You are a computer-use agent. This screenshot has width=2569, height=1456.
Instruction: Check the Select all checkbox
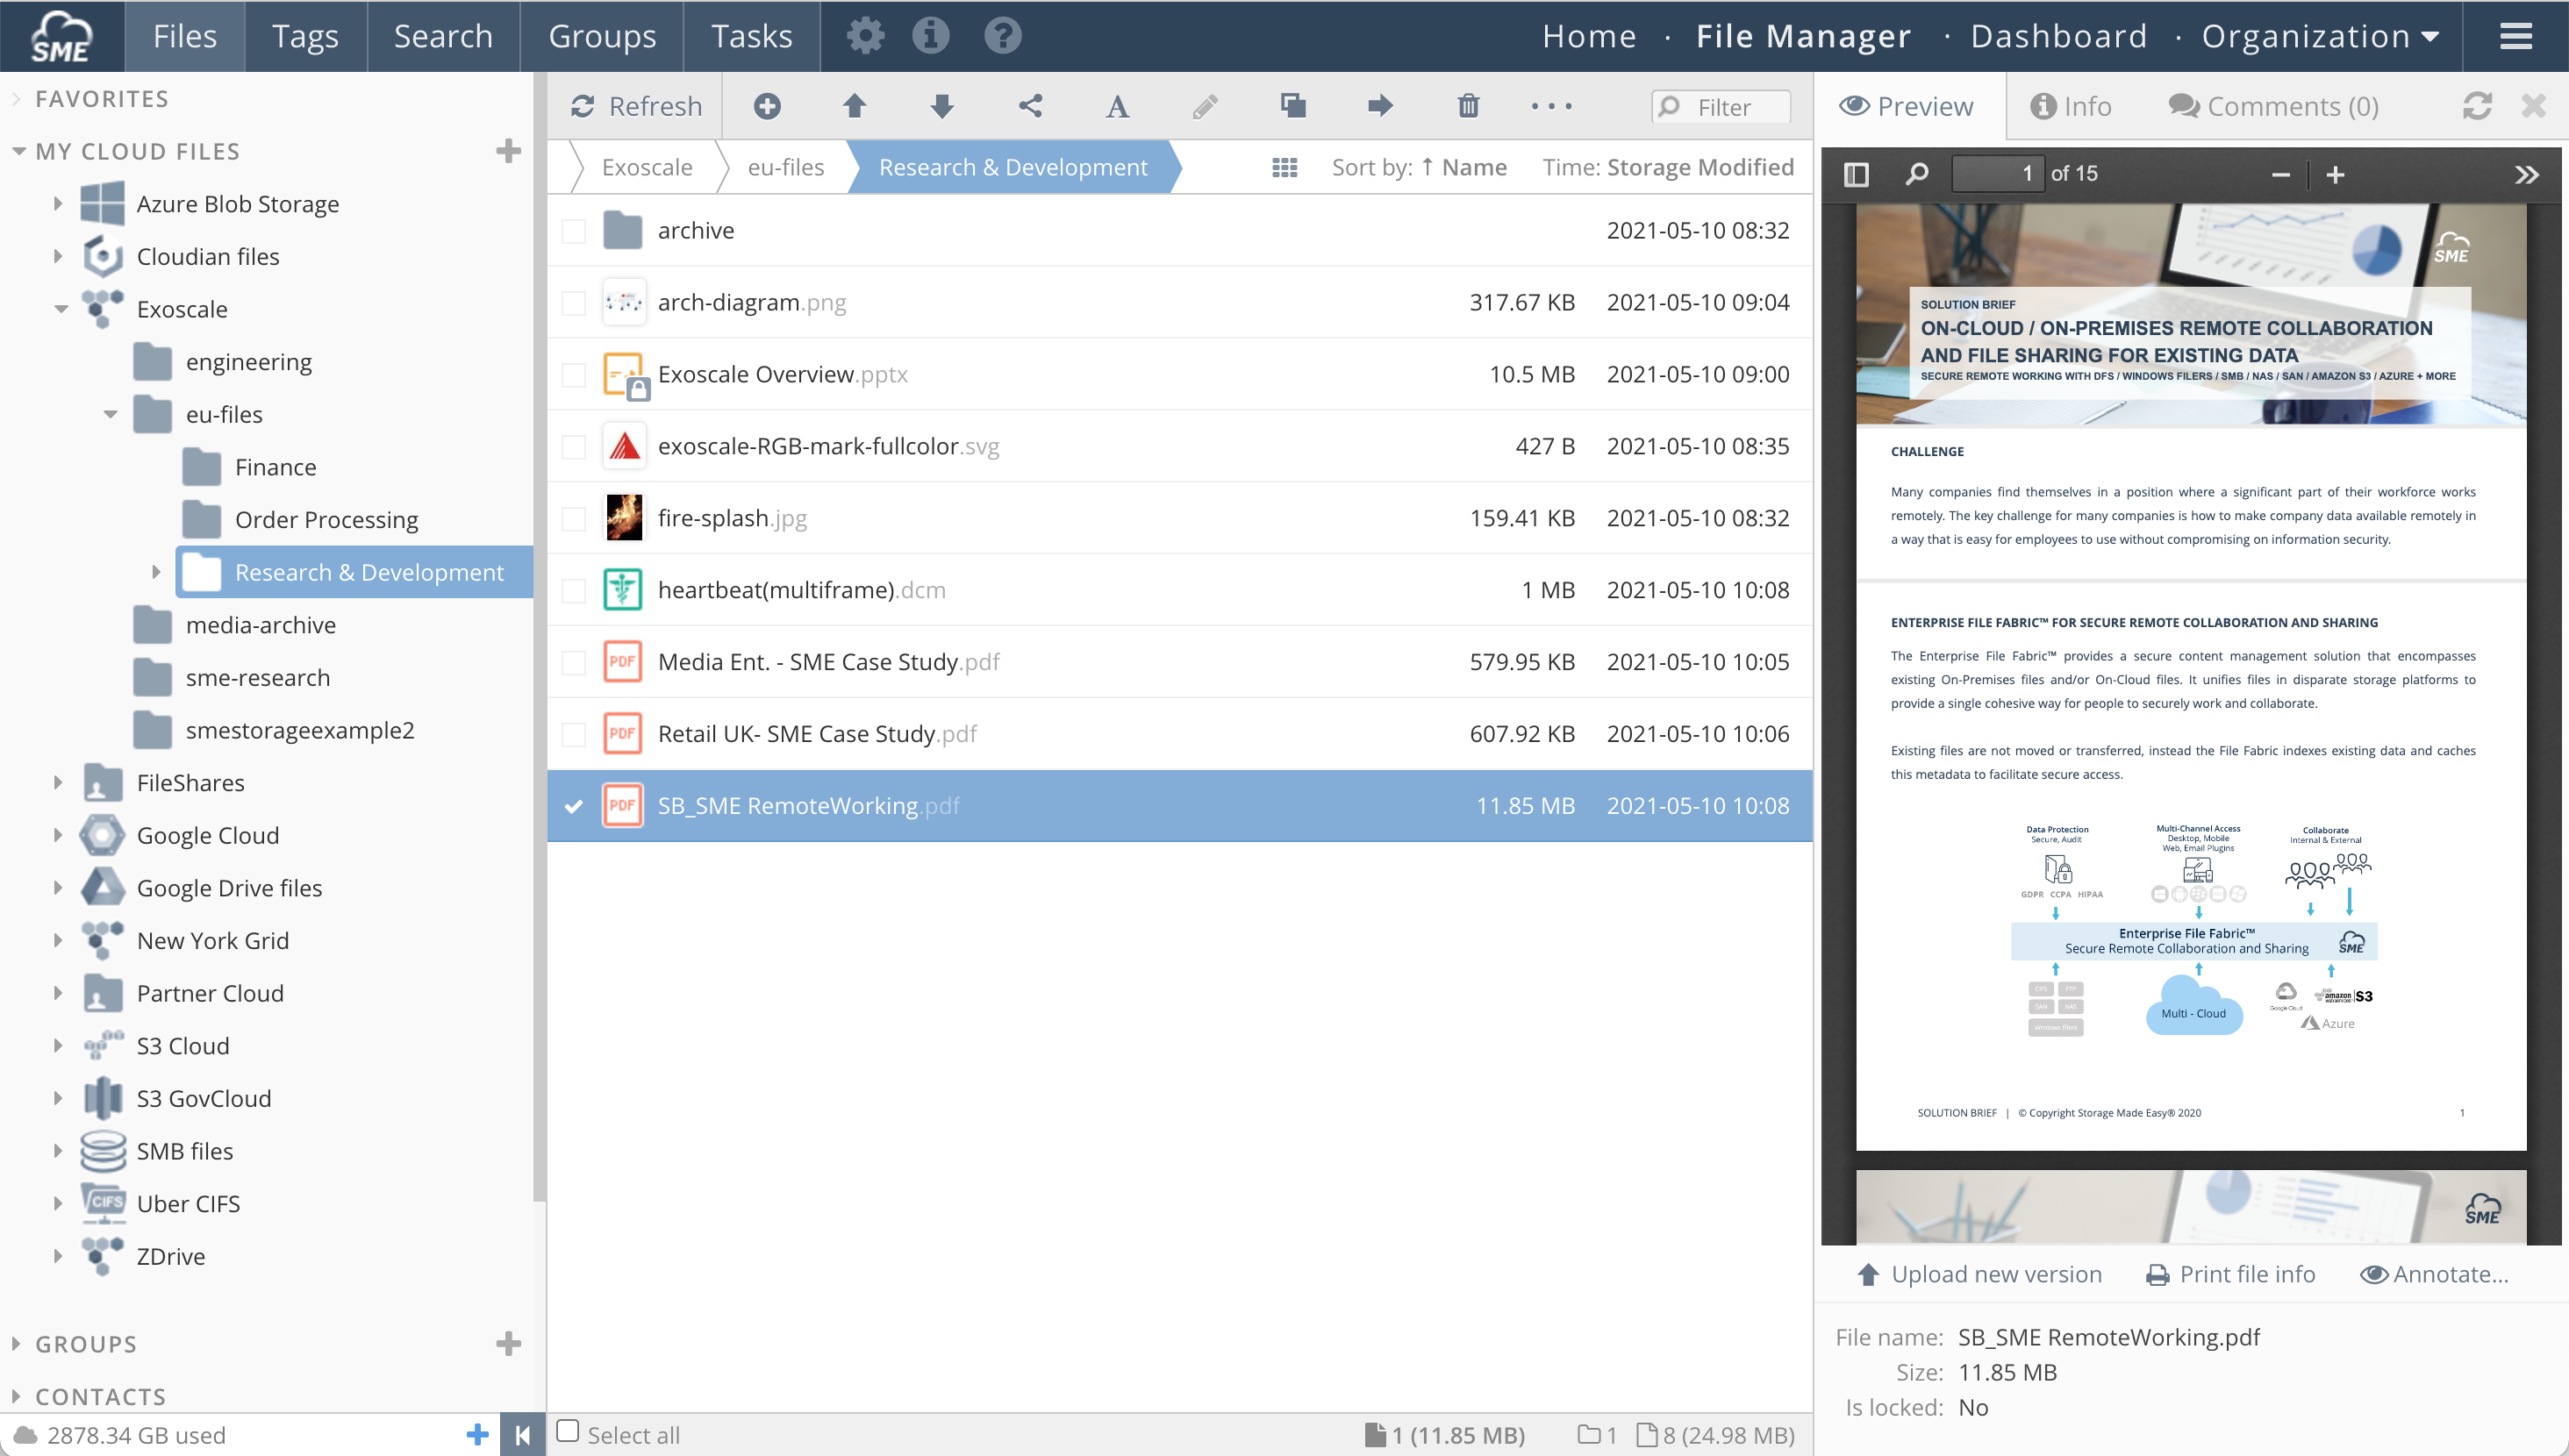pyautogui.click(x=568, y=1431)
